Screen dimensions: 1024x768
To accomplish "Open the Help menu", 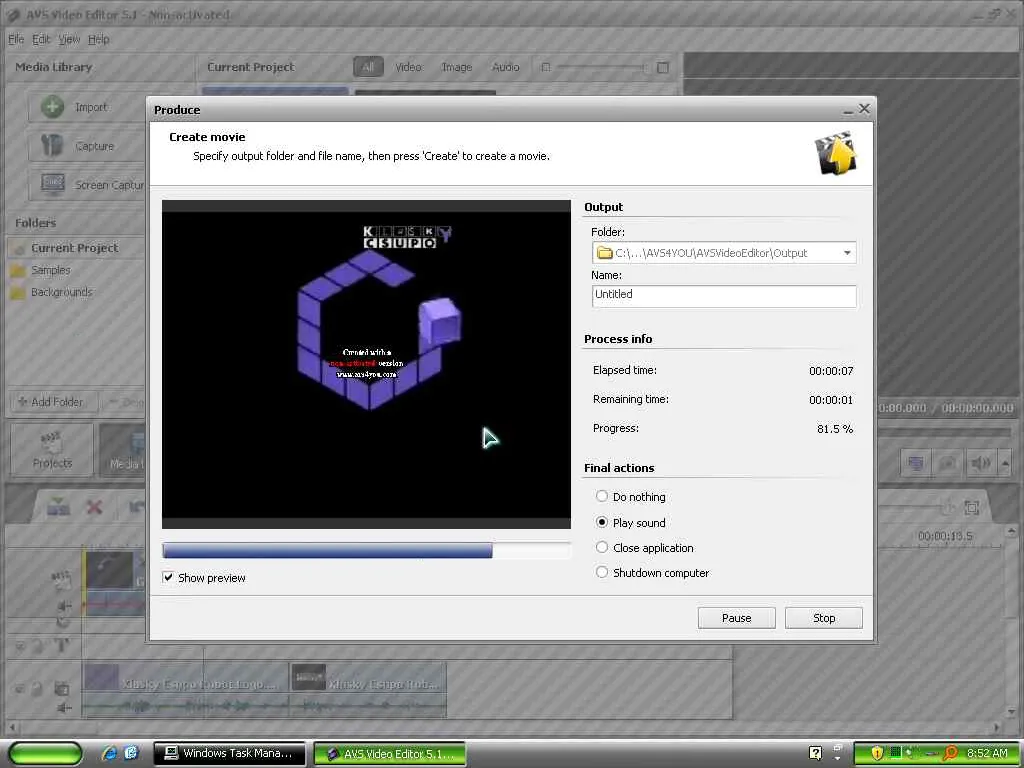I will [99, 39].
